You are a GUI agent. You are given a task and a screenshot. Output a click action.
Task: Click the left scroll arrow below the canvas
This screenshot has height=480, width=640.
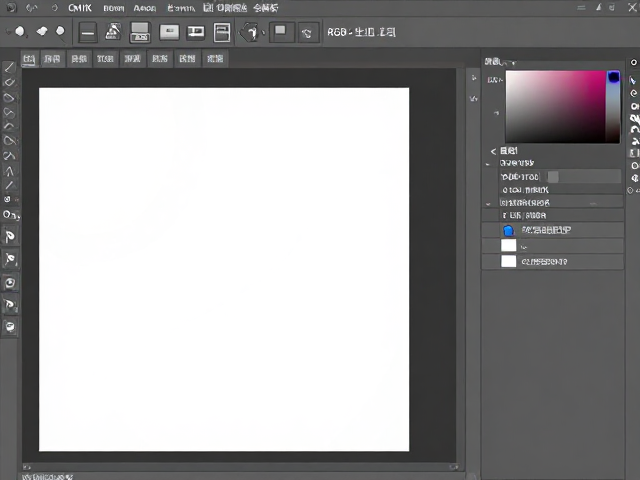(x=27, y=467)
